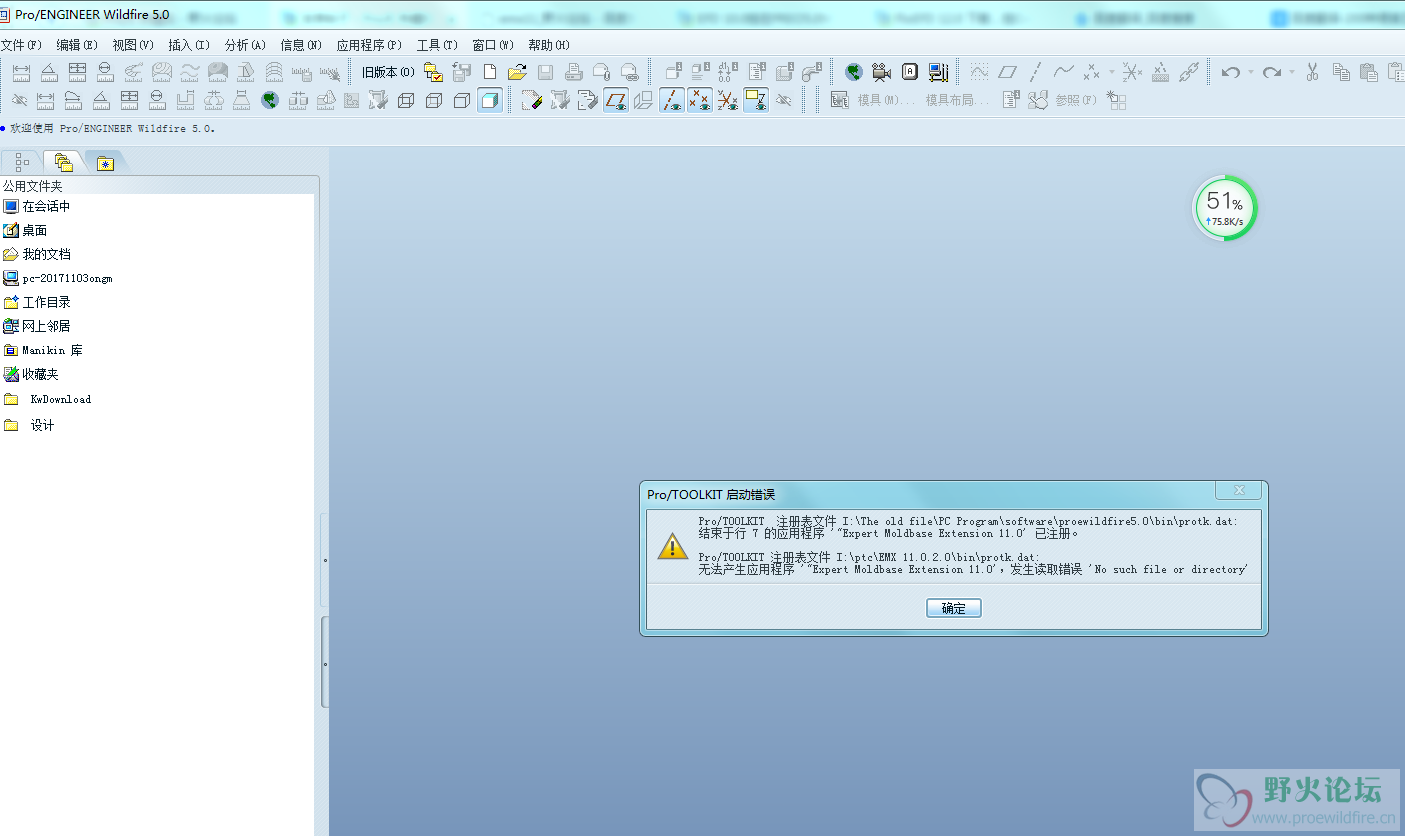
Task: Redo the last undone action
Action: pos(1272,72)
